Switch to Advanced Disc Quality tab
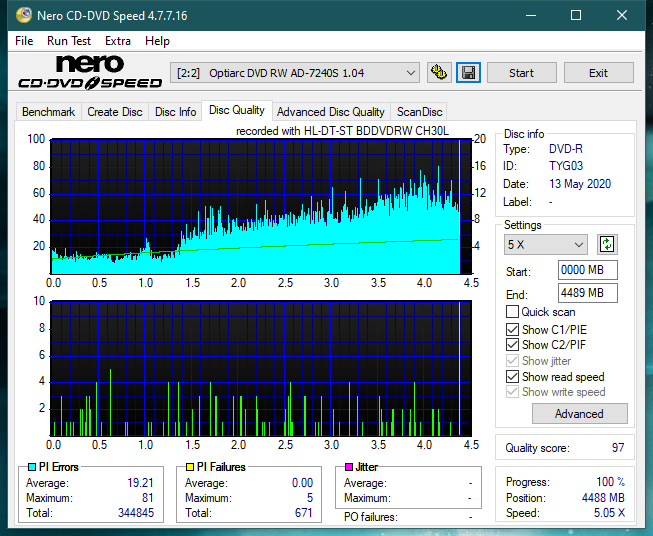Image resolution: width=653 pixels, height=536 pixels. [x=331, y=112]
